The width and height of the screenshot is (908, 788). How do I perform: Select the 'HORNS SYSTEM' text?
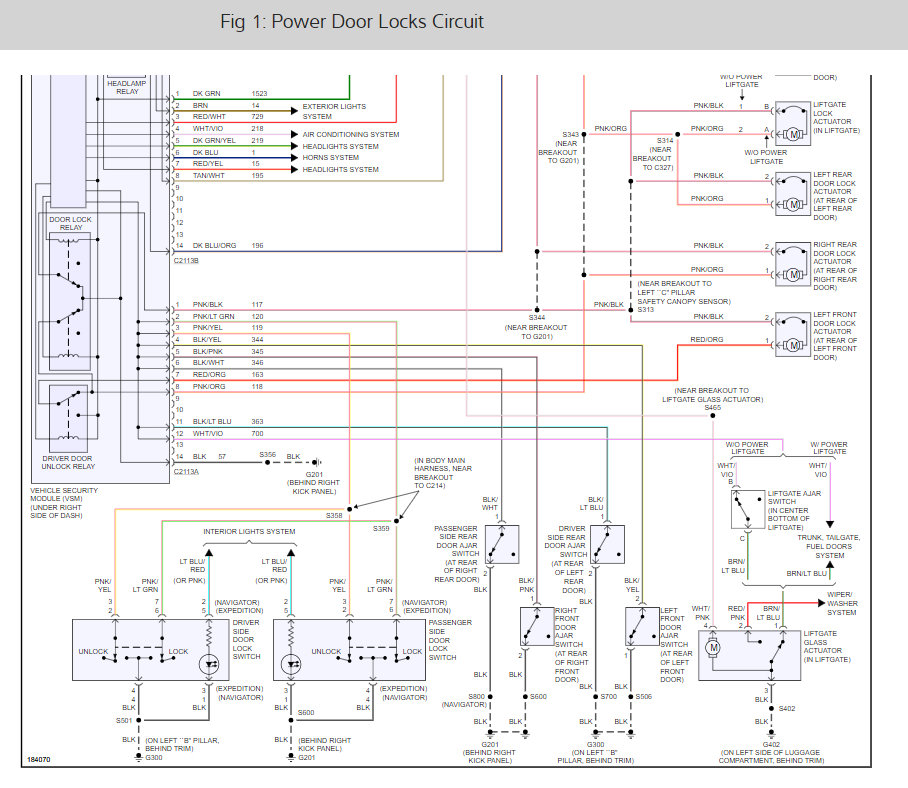(331, 157)
